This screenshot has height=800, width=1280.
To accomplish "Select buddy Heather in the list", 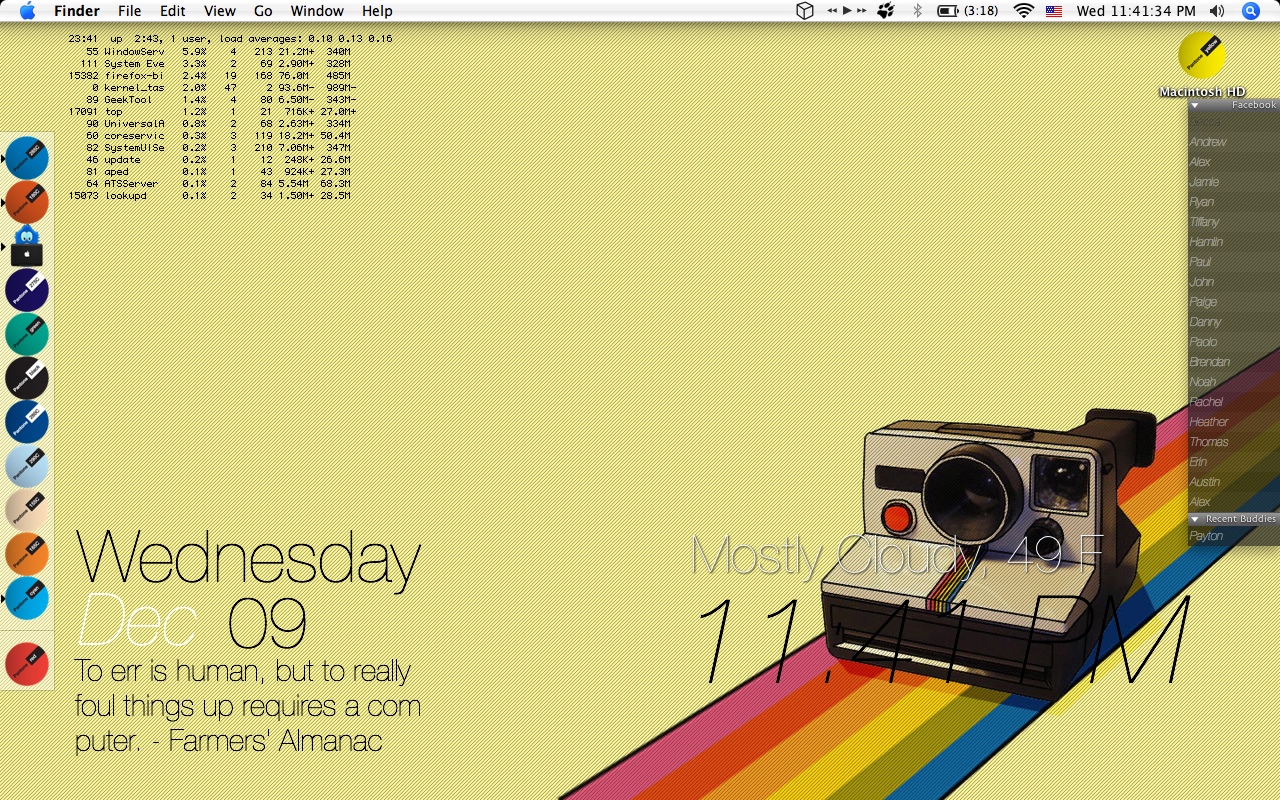I will tap(1234, 422).
